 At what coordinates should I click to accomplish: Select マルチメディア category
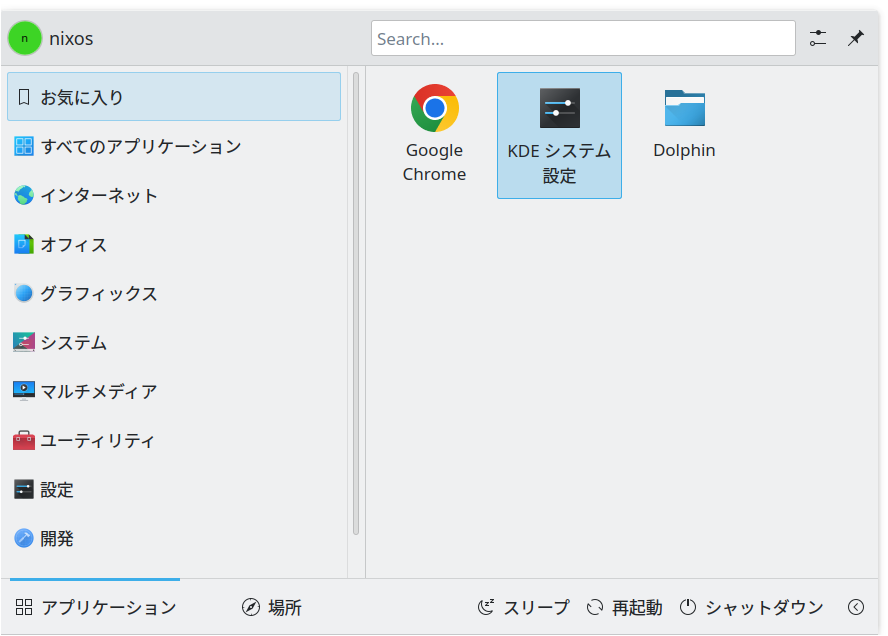point(174,391)
